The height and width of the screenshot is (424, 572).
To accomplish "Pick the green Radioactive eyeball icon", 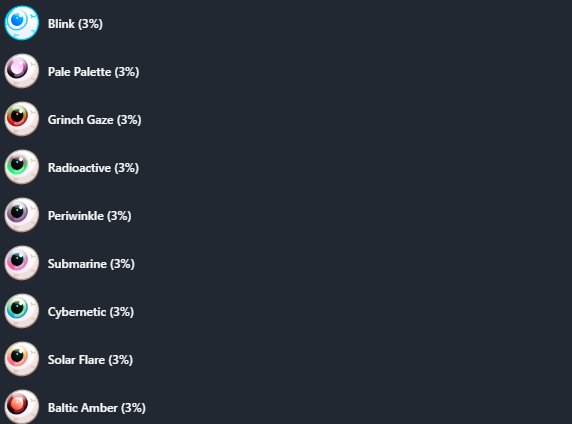I will coord(22,167).
